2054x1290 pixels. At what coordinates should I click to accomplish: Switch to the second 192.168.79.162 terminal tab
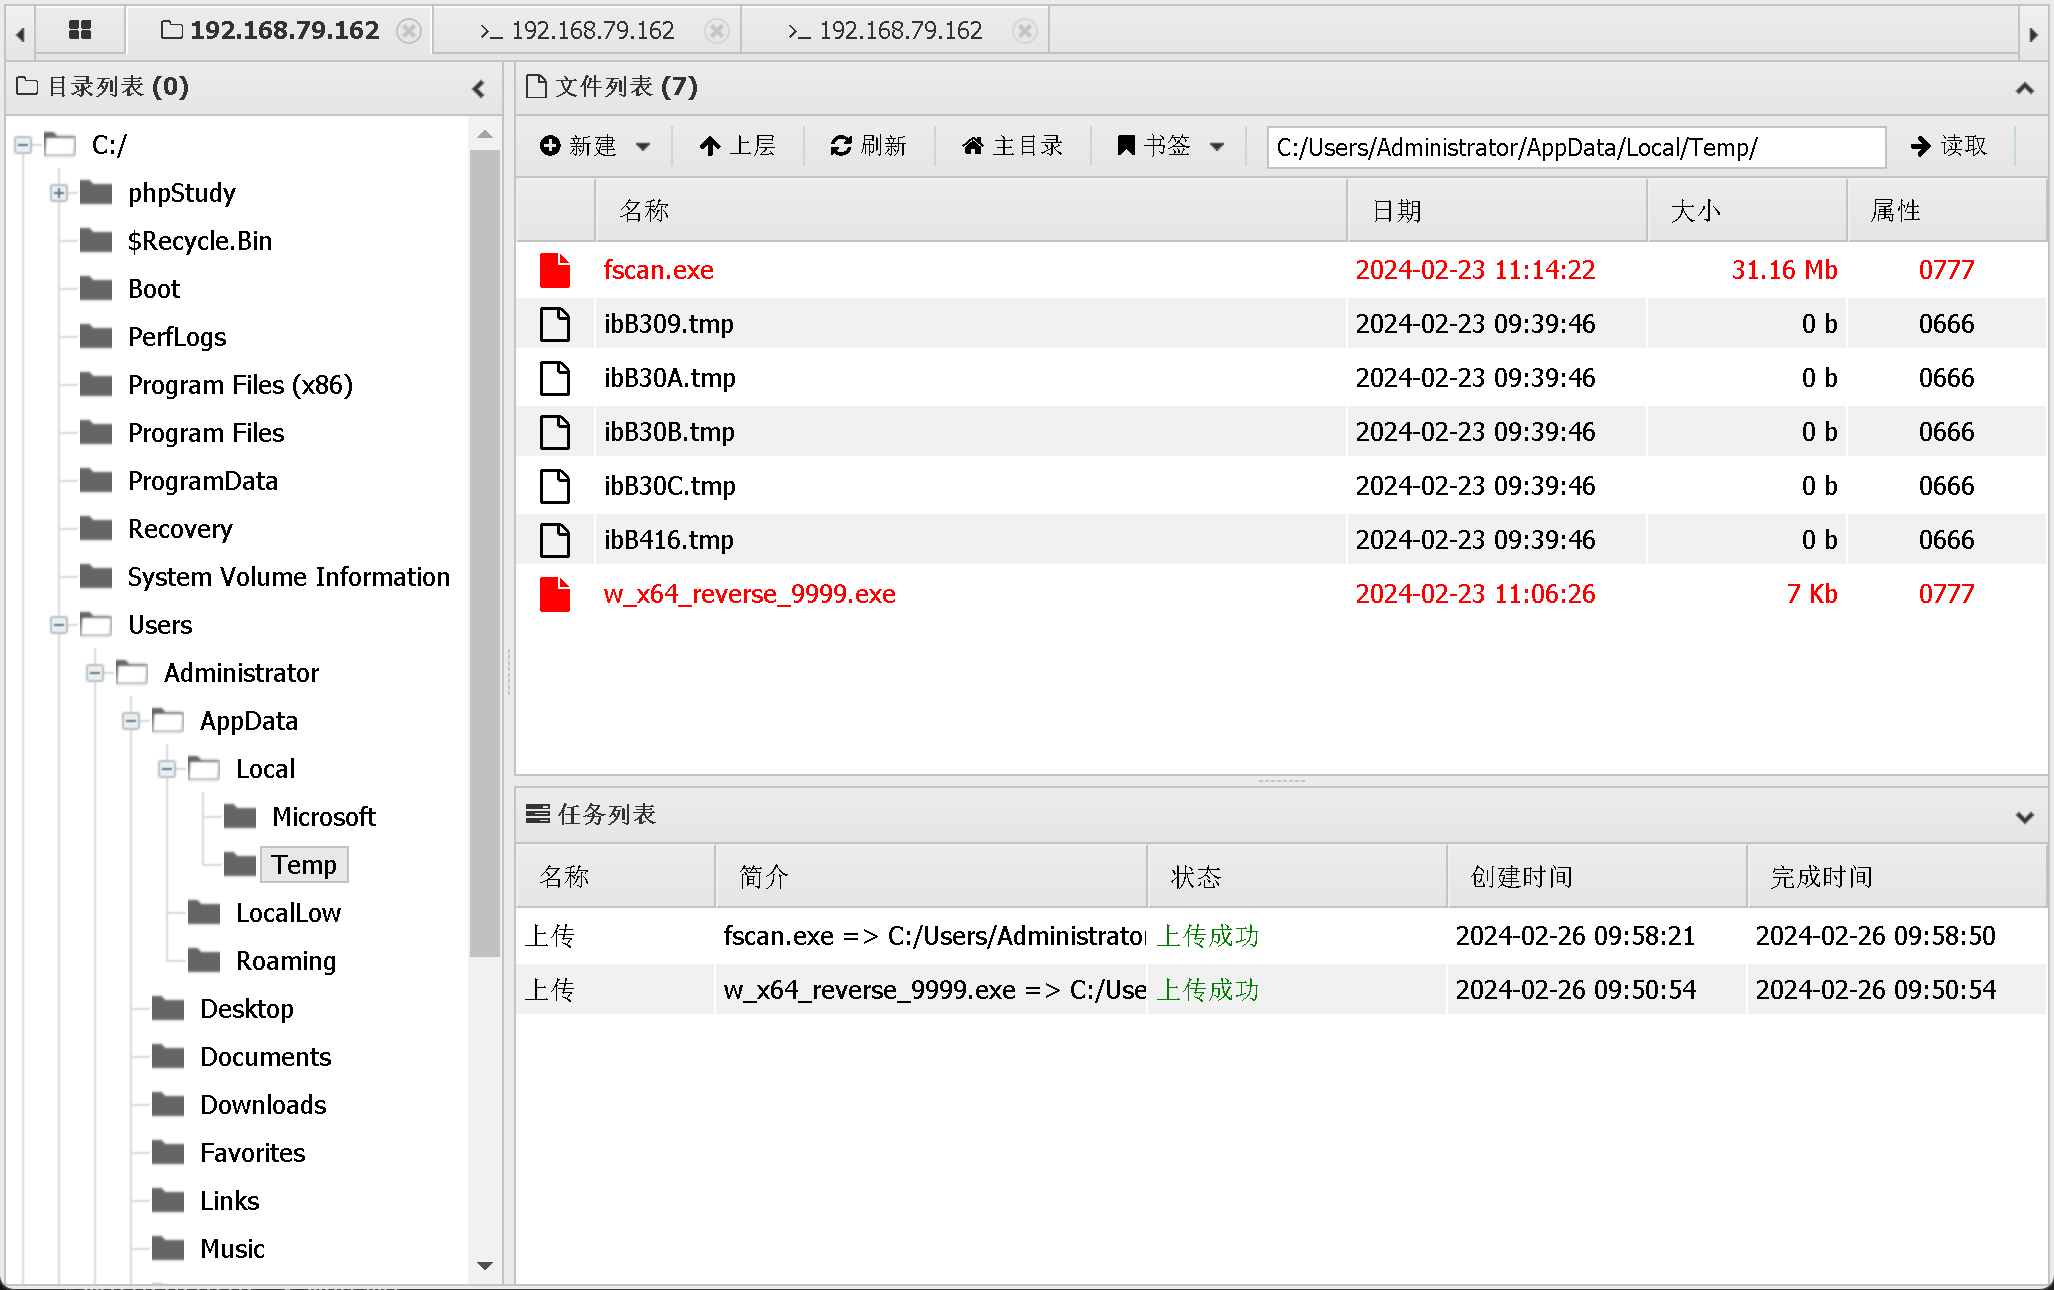coord(590,31)
